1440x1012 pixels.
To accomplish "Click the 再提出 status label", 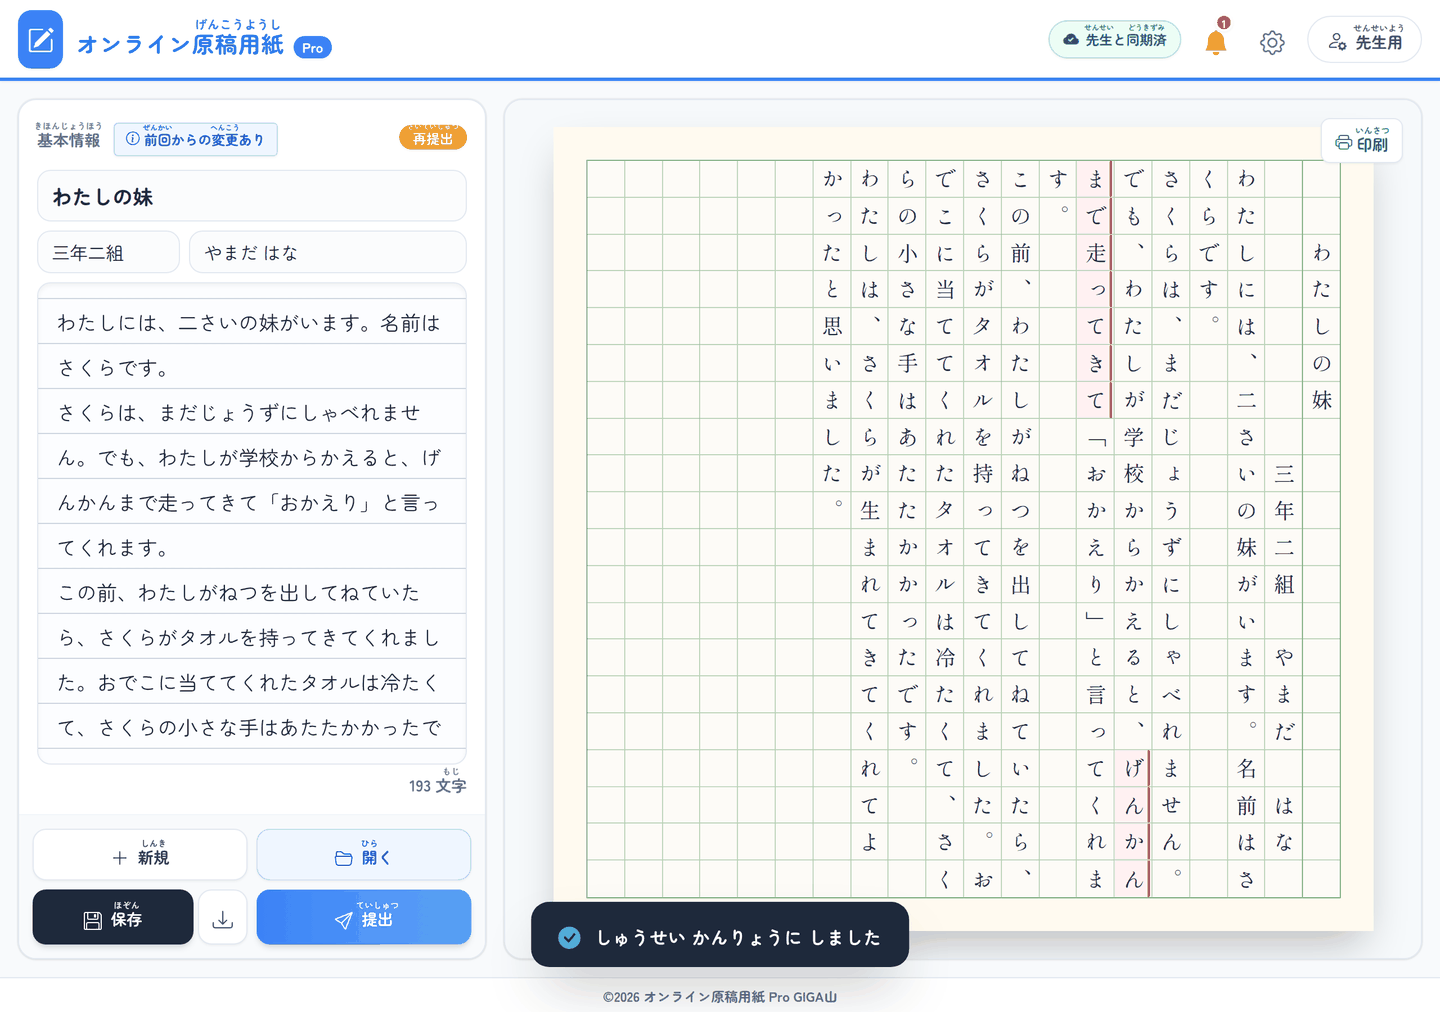I will [x=433, y=138].
